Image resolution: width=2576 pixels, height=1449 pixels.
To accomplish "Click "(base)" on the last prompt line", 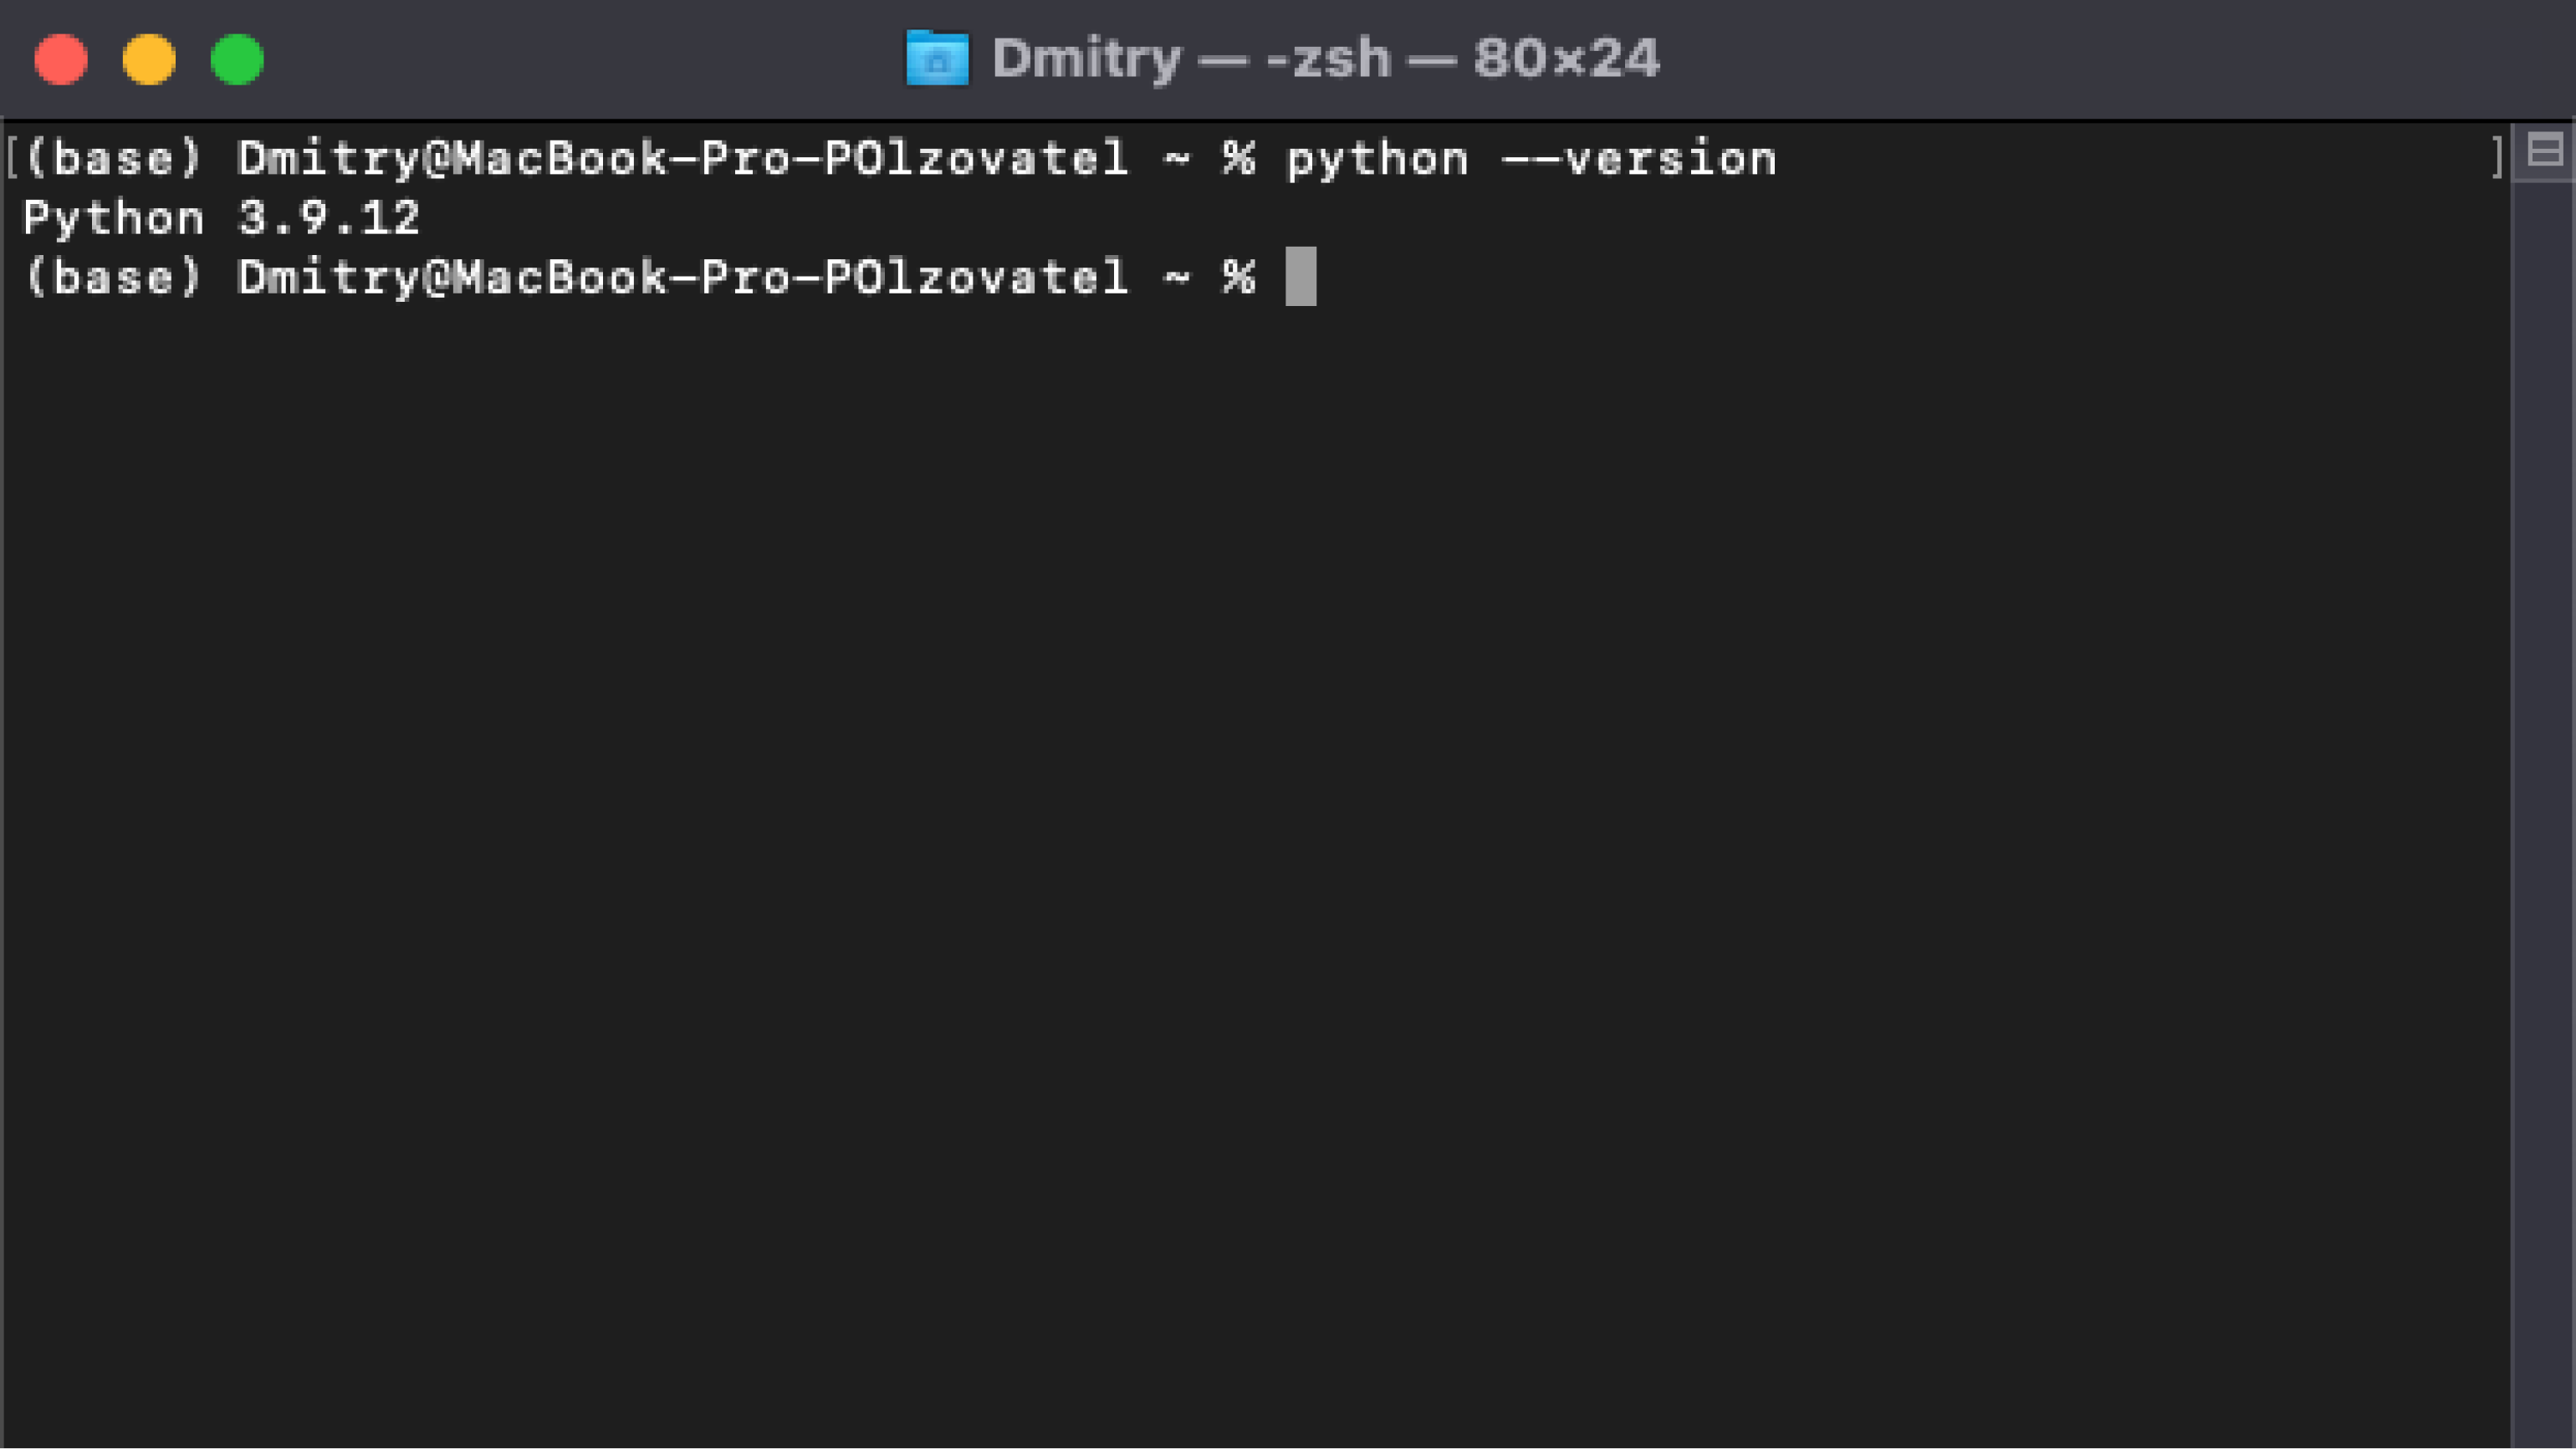I will click(x=114, y=277).
